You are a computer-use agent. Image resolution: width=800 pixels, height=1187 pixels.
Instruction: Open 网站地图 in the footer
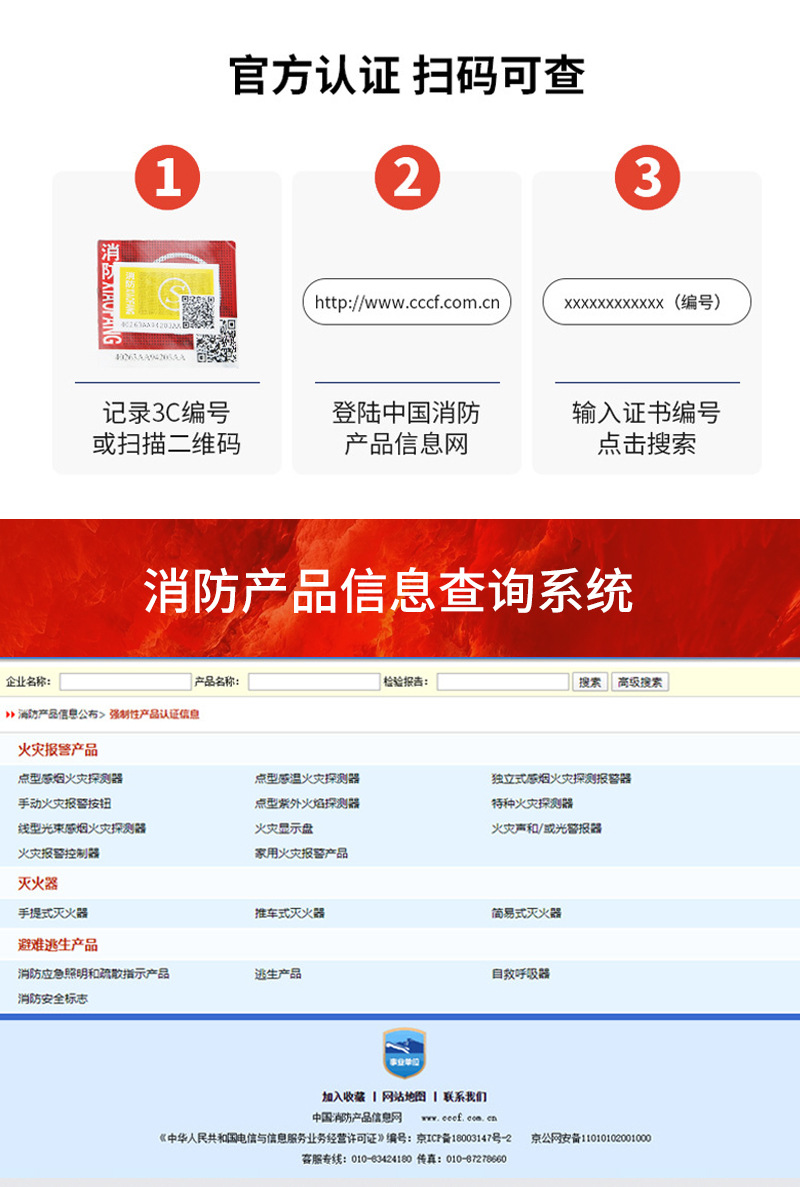tap(403, 1097)
